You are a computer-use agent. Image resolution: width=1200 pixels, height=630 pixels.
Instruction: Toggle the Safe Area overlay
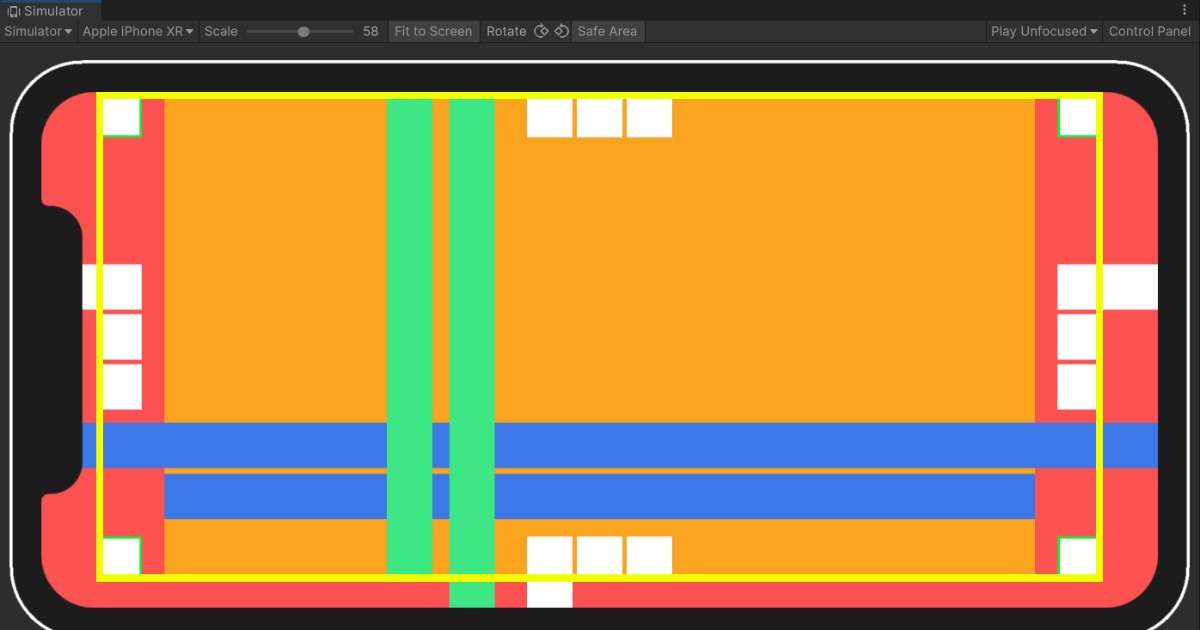607,31
